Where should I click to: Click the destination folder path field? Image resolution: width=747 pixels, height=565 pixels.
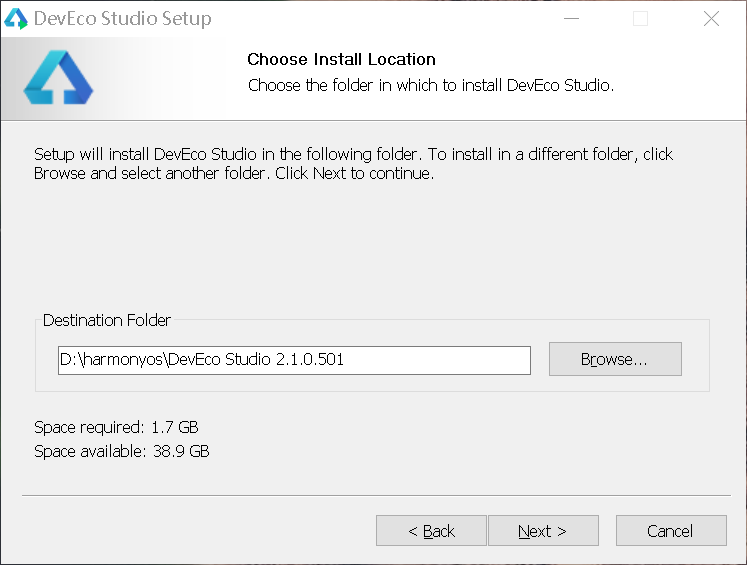pyautogui.click(x=294, y=360)
